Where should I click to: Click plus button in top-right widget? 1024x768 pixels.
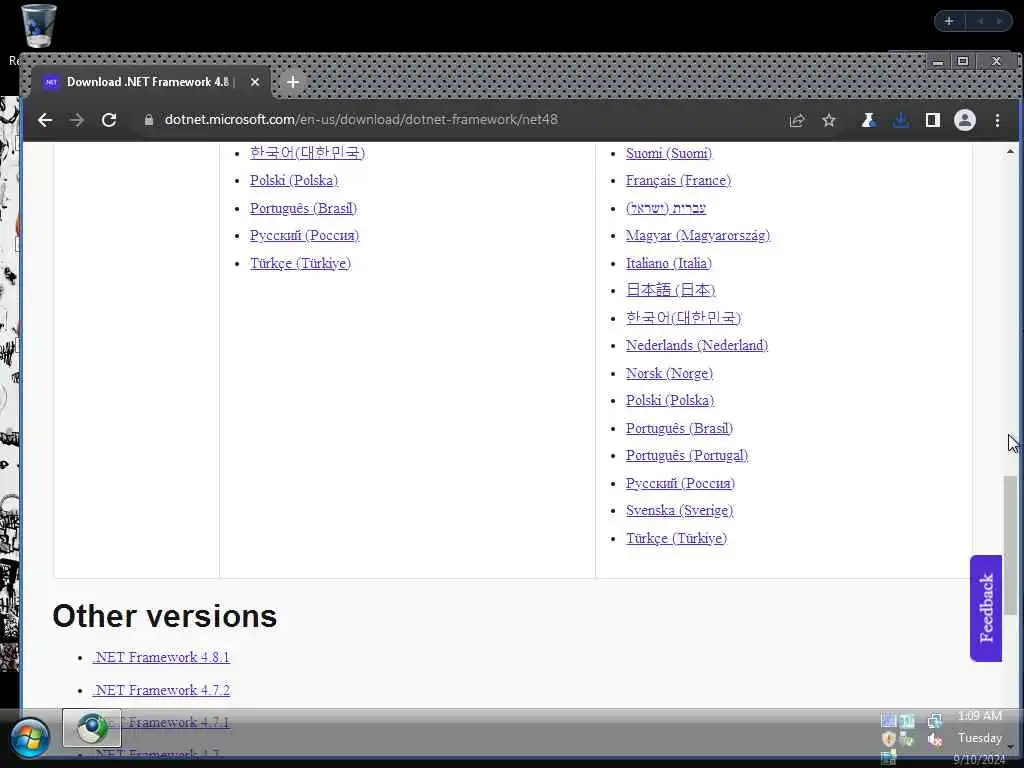coord(949,22)
